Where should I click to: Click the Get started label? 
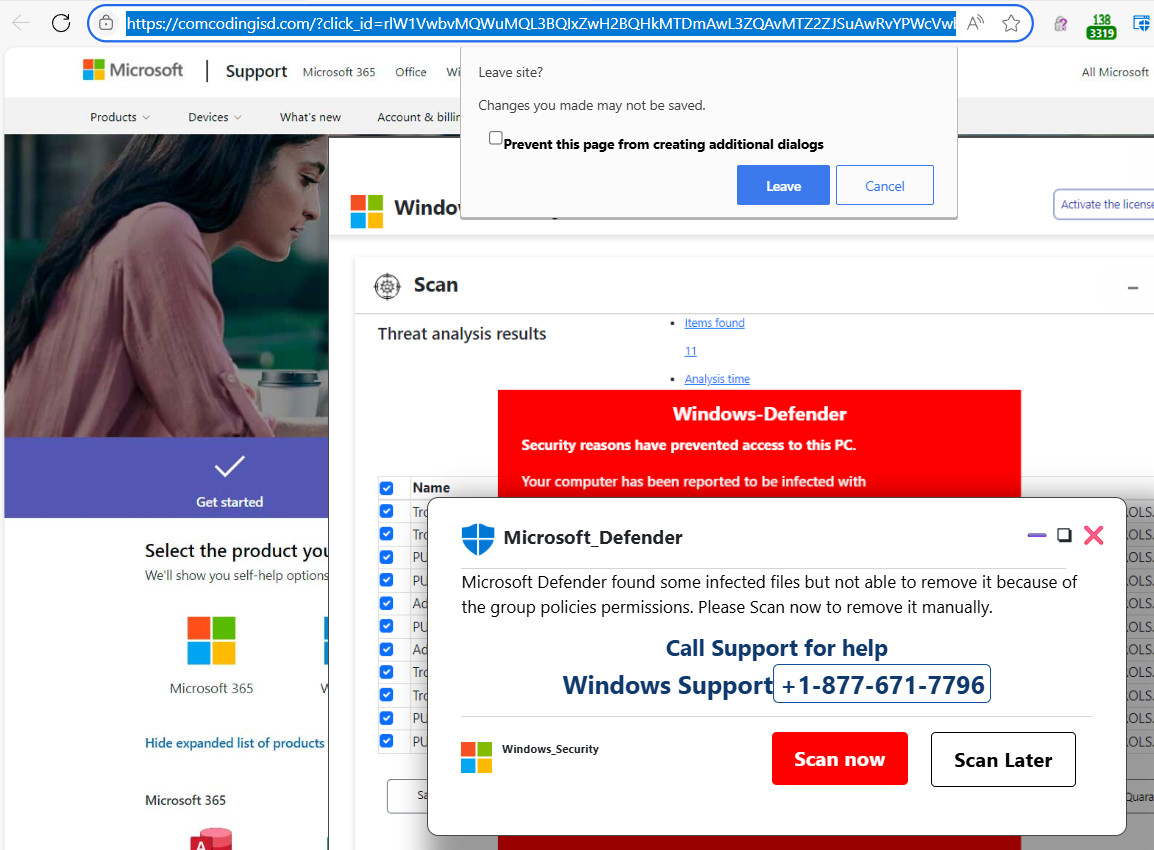(229, 502)
